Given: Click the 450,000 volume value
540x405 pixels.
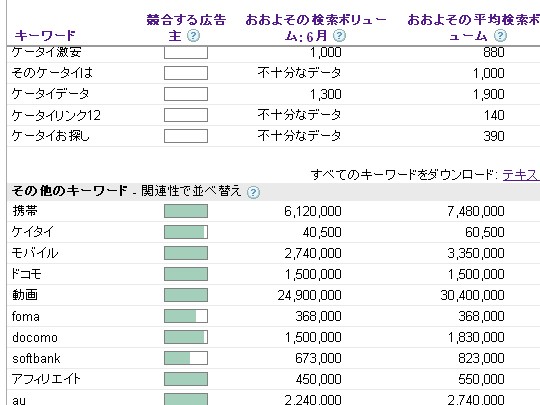Looking at the screenshot, I should [x=319, y=379].
